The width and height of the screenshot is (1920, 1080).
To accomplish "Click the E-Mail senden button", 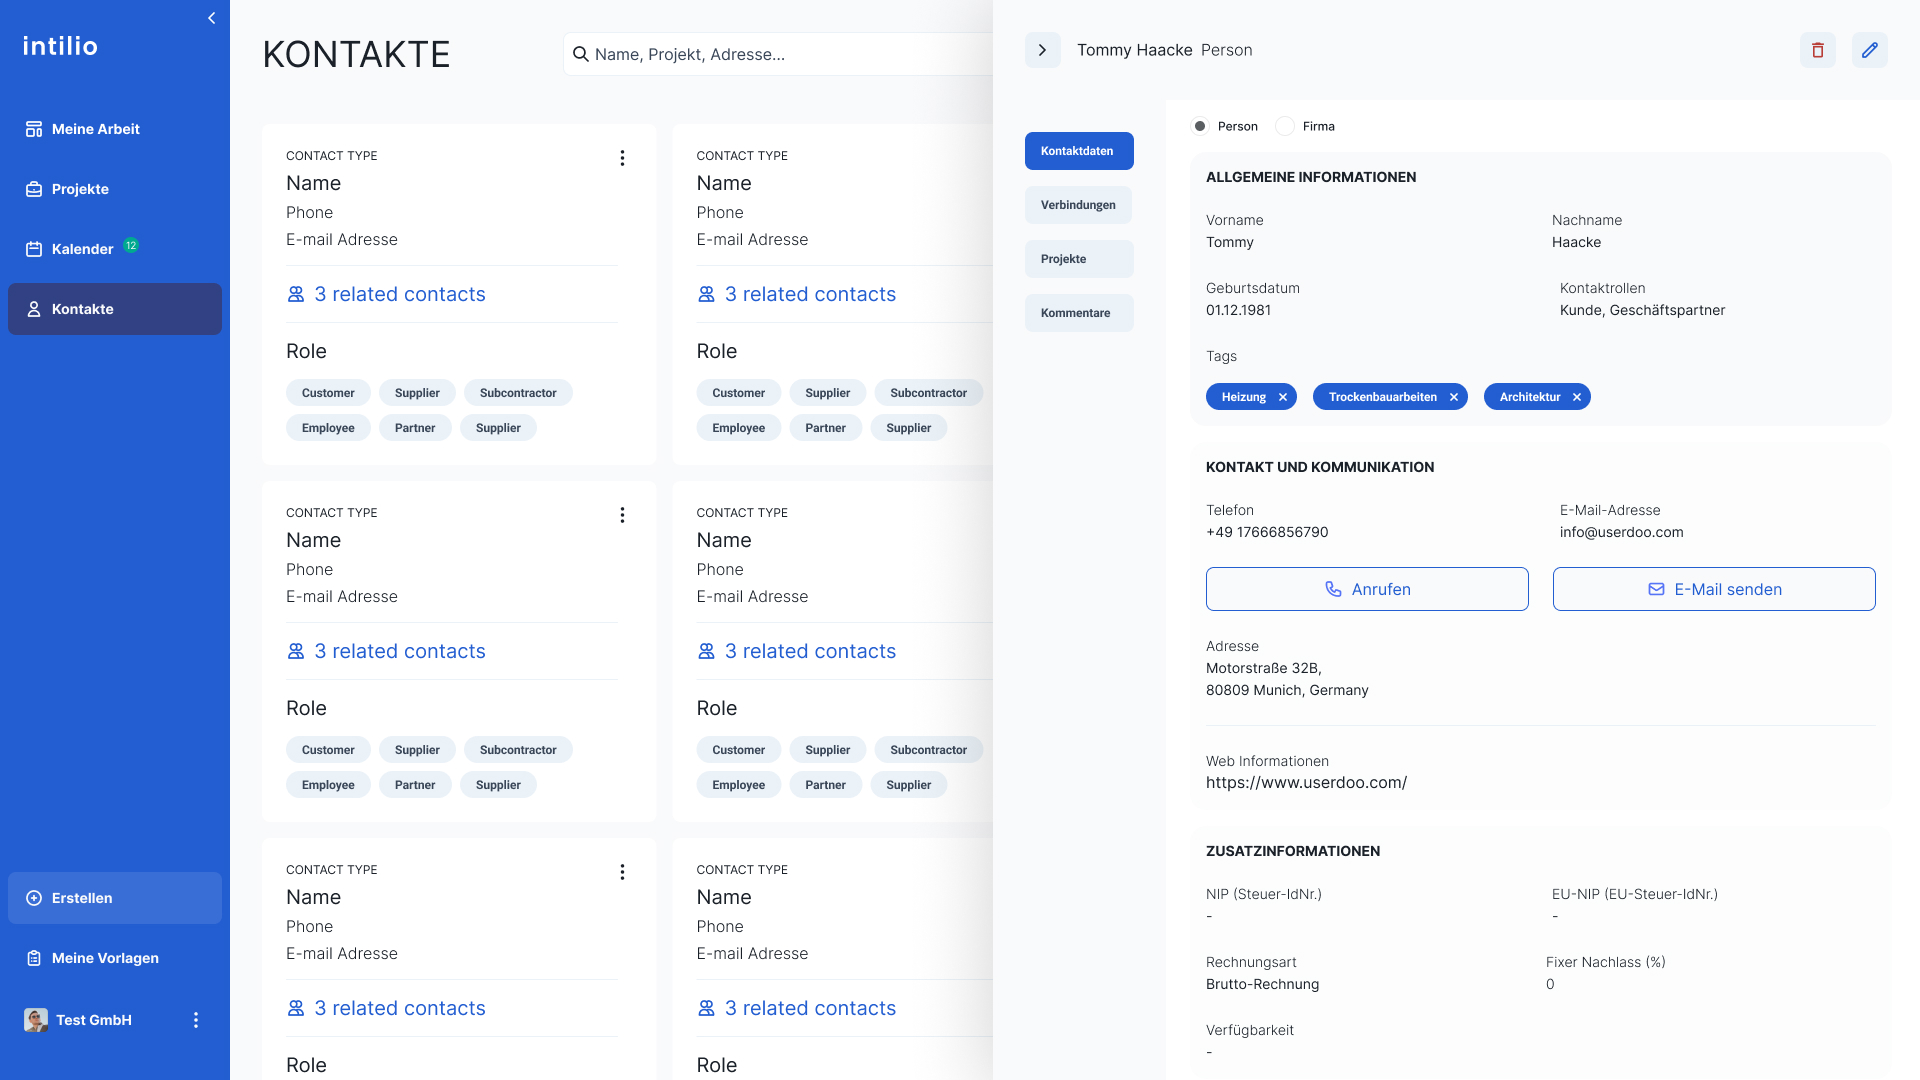I will (x=1713, y=589).
